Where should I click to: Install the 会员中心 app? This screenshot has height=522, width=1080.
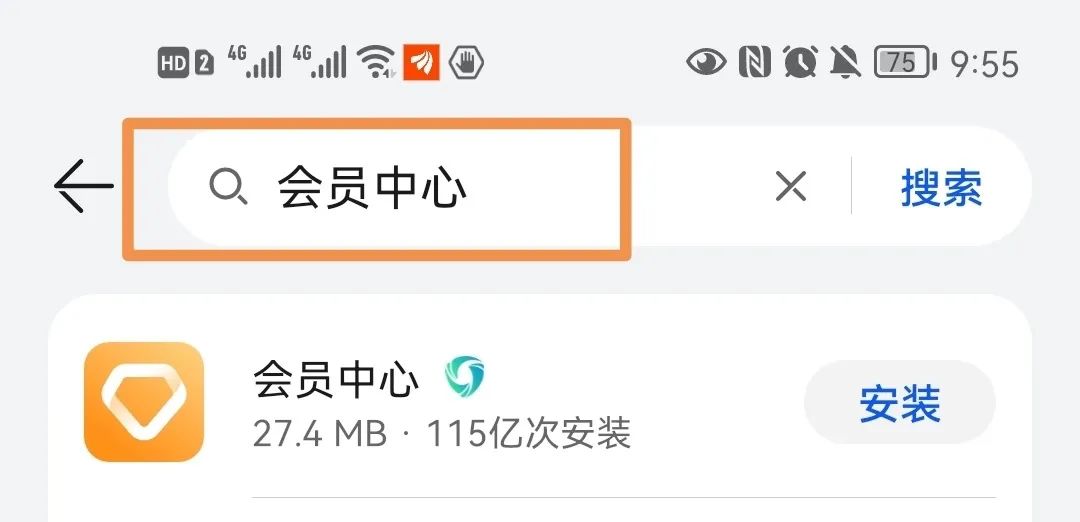tap(900, 403)
